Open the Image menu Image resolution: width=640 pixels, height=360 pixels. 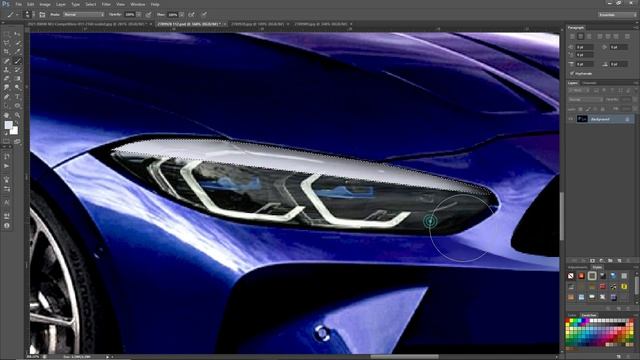click(x=45, y=4)
